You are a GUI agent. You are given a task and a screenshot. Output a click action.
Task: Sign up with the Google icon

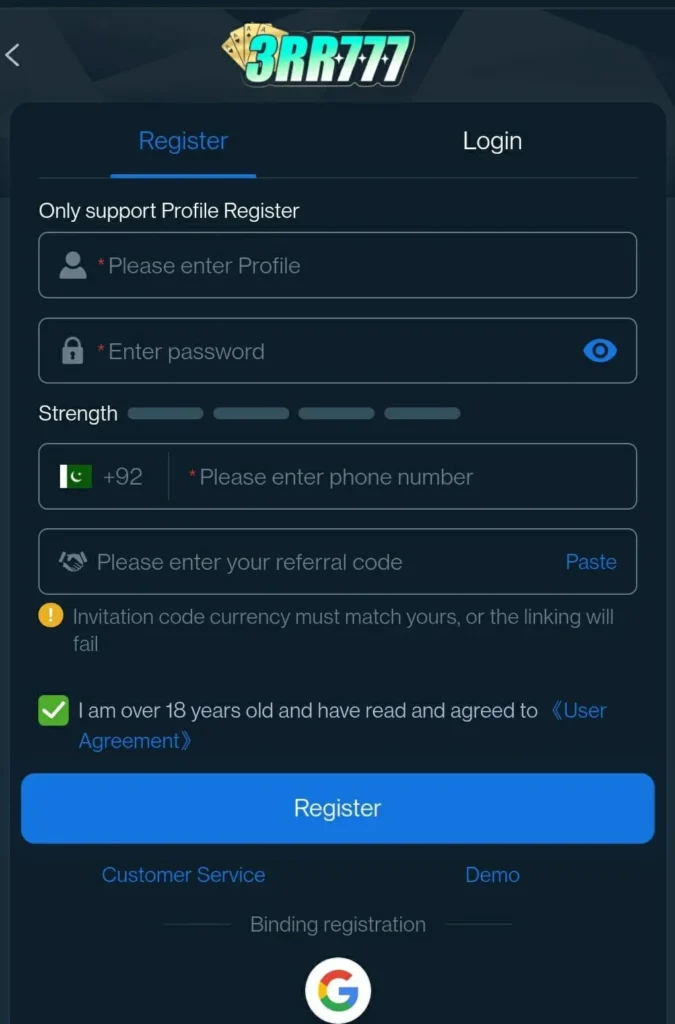pyautogui.click(x=338, y=990)
